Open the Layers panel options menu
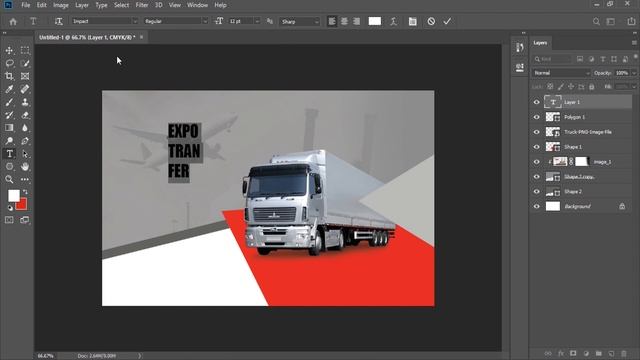The width and height of the screenshot is (640, 360). [x=634, y=43]
